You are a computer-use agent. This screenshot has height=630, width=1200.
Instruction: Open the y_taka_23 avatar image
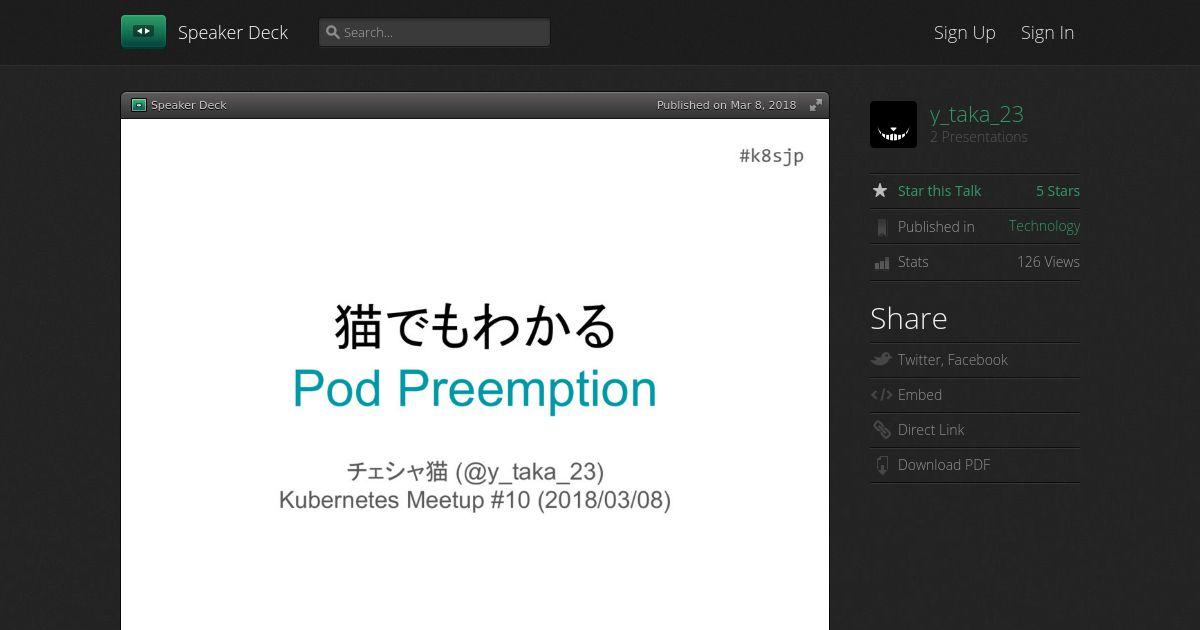[893, 124]
